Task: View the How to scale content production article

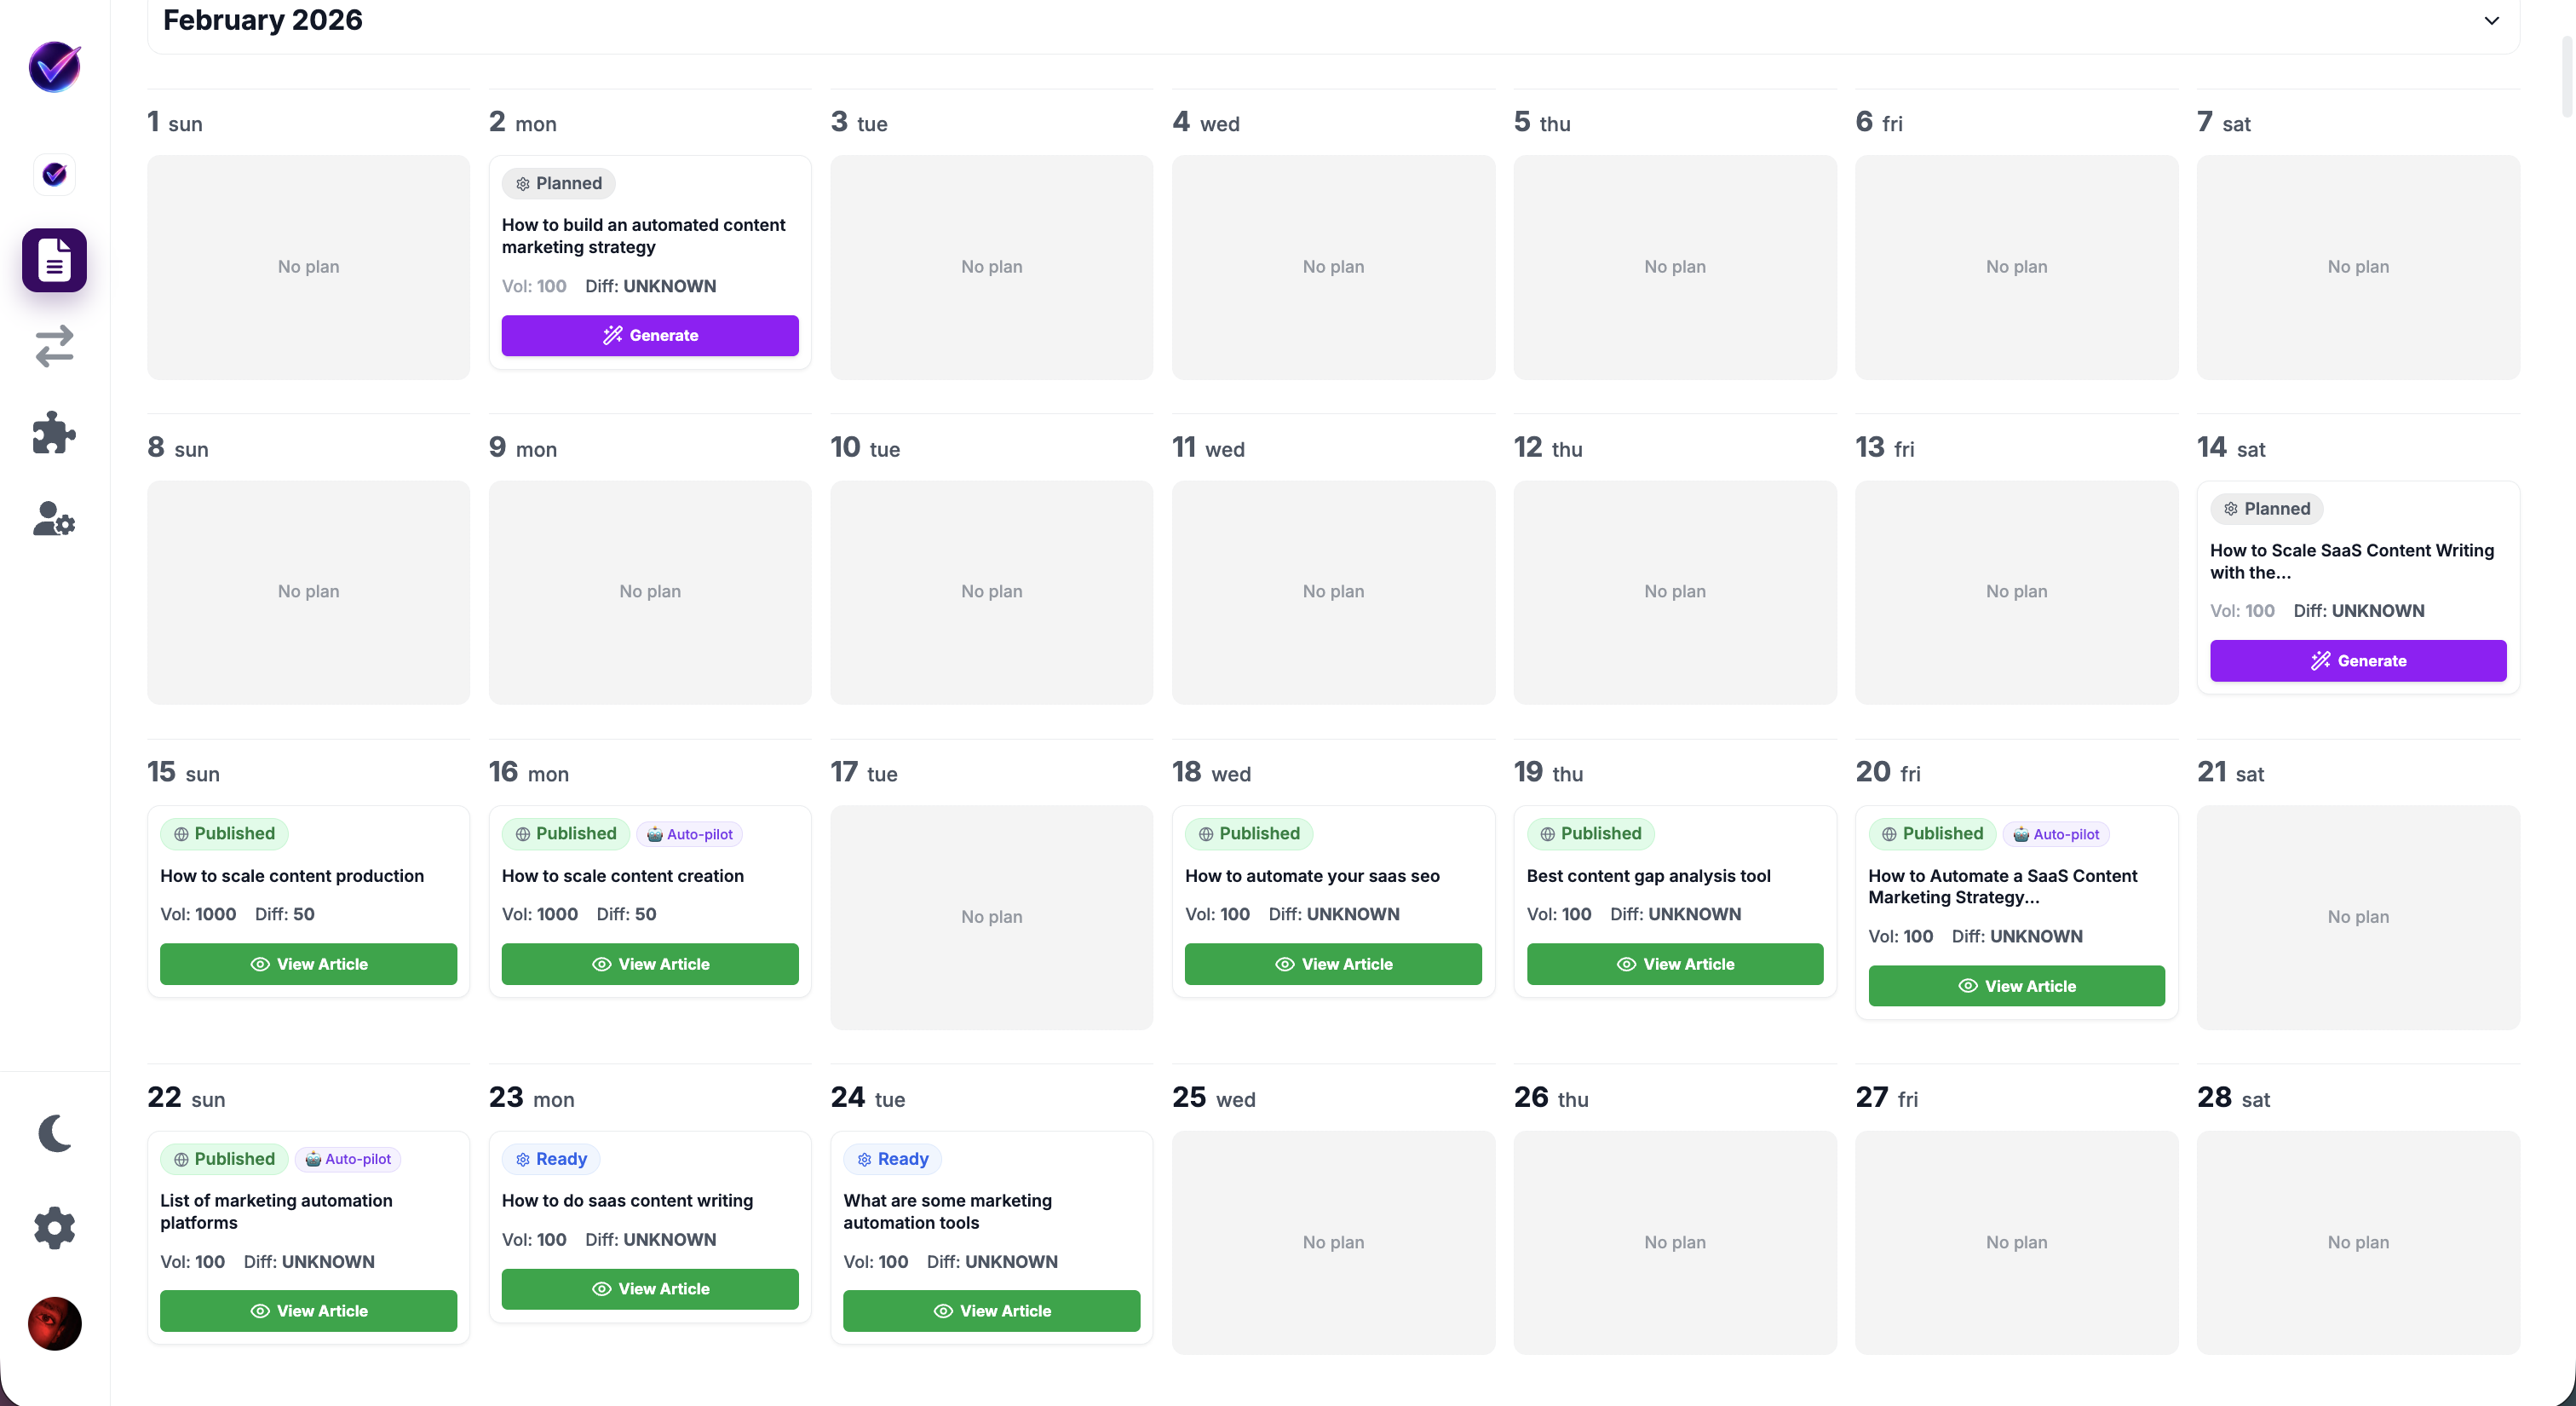Action: tap(308, 963)
